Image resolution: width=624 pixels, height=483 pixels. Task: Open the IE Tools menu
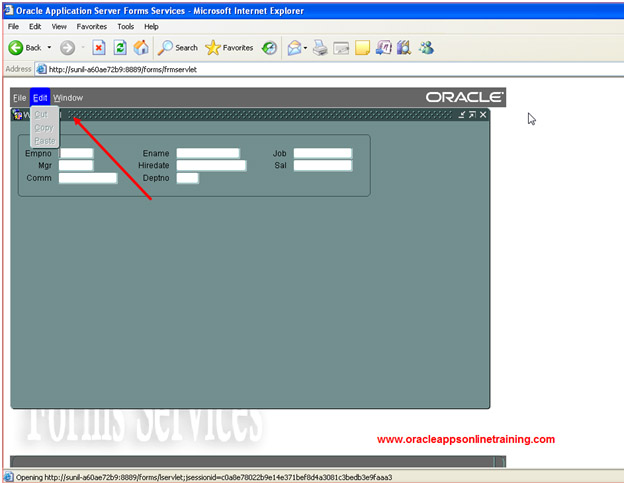pos(125,26)
